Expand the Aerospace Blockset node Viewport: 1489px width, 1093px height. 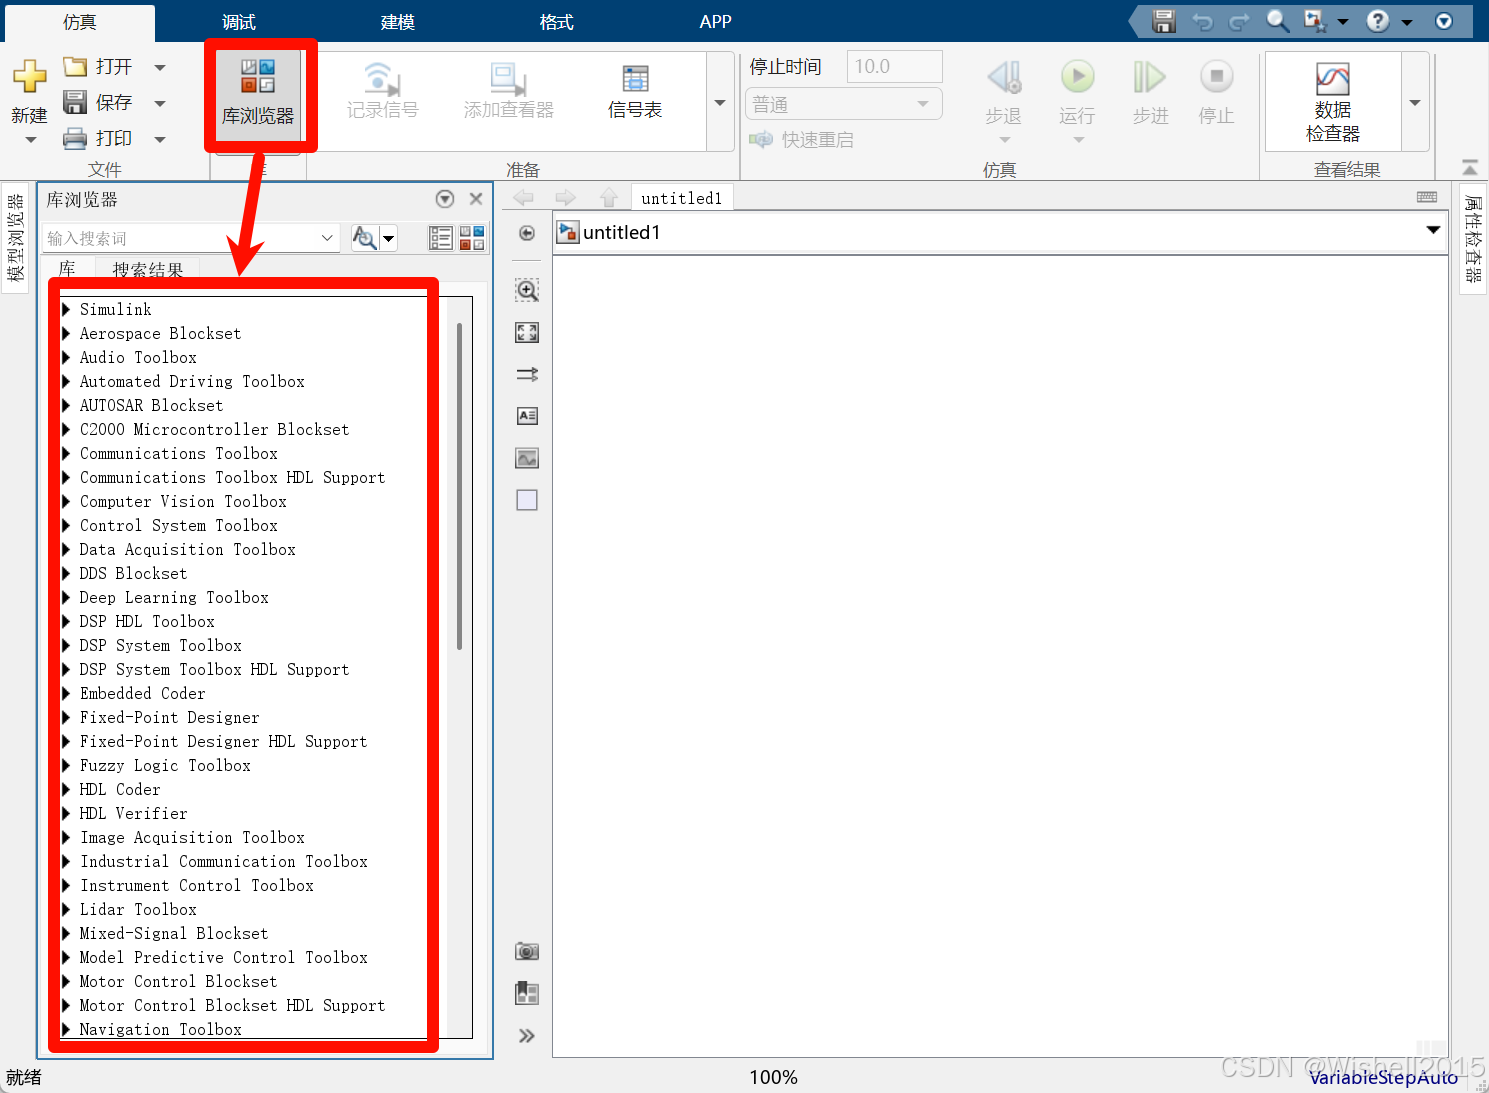pos(66,333)
